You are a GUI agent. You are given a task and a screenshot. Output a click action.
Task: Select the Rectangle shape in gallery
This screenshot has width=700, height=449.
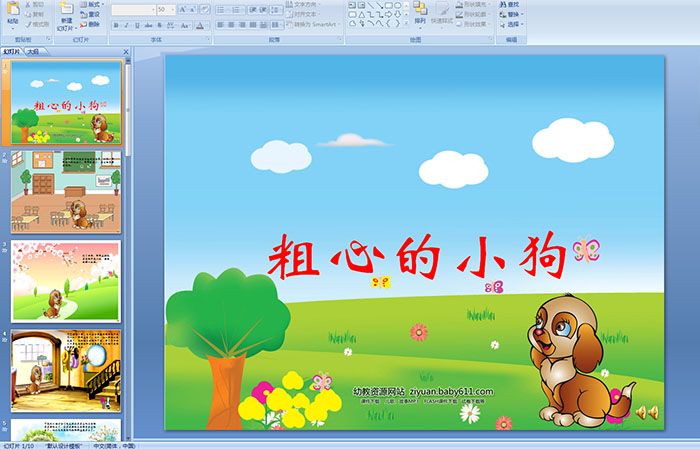389,5
